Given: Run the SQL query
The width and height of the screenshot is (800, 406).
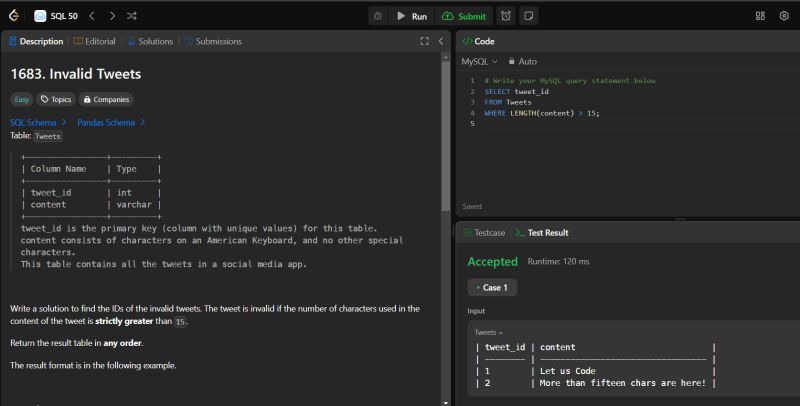Looking at the screenshot, I should (x=412, y=16).
